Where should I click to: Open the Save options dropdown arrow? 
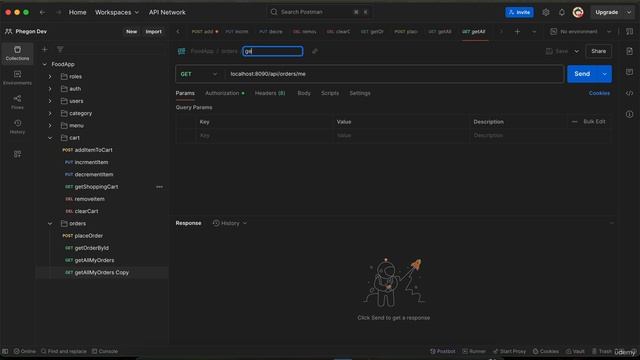point(576,51)
